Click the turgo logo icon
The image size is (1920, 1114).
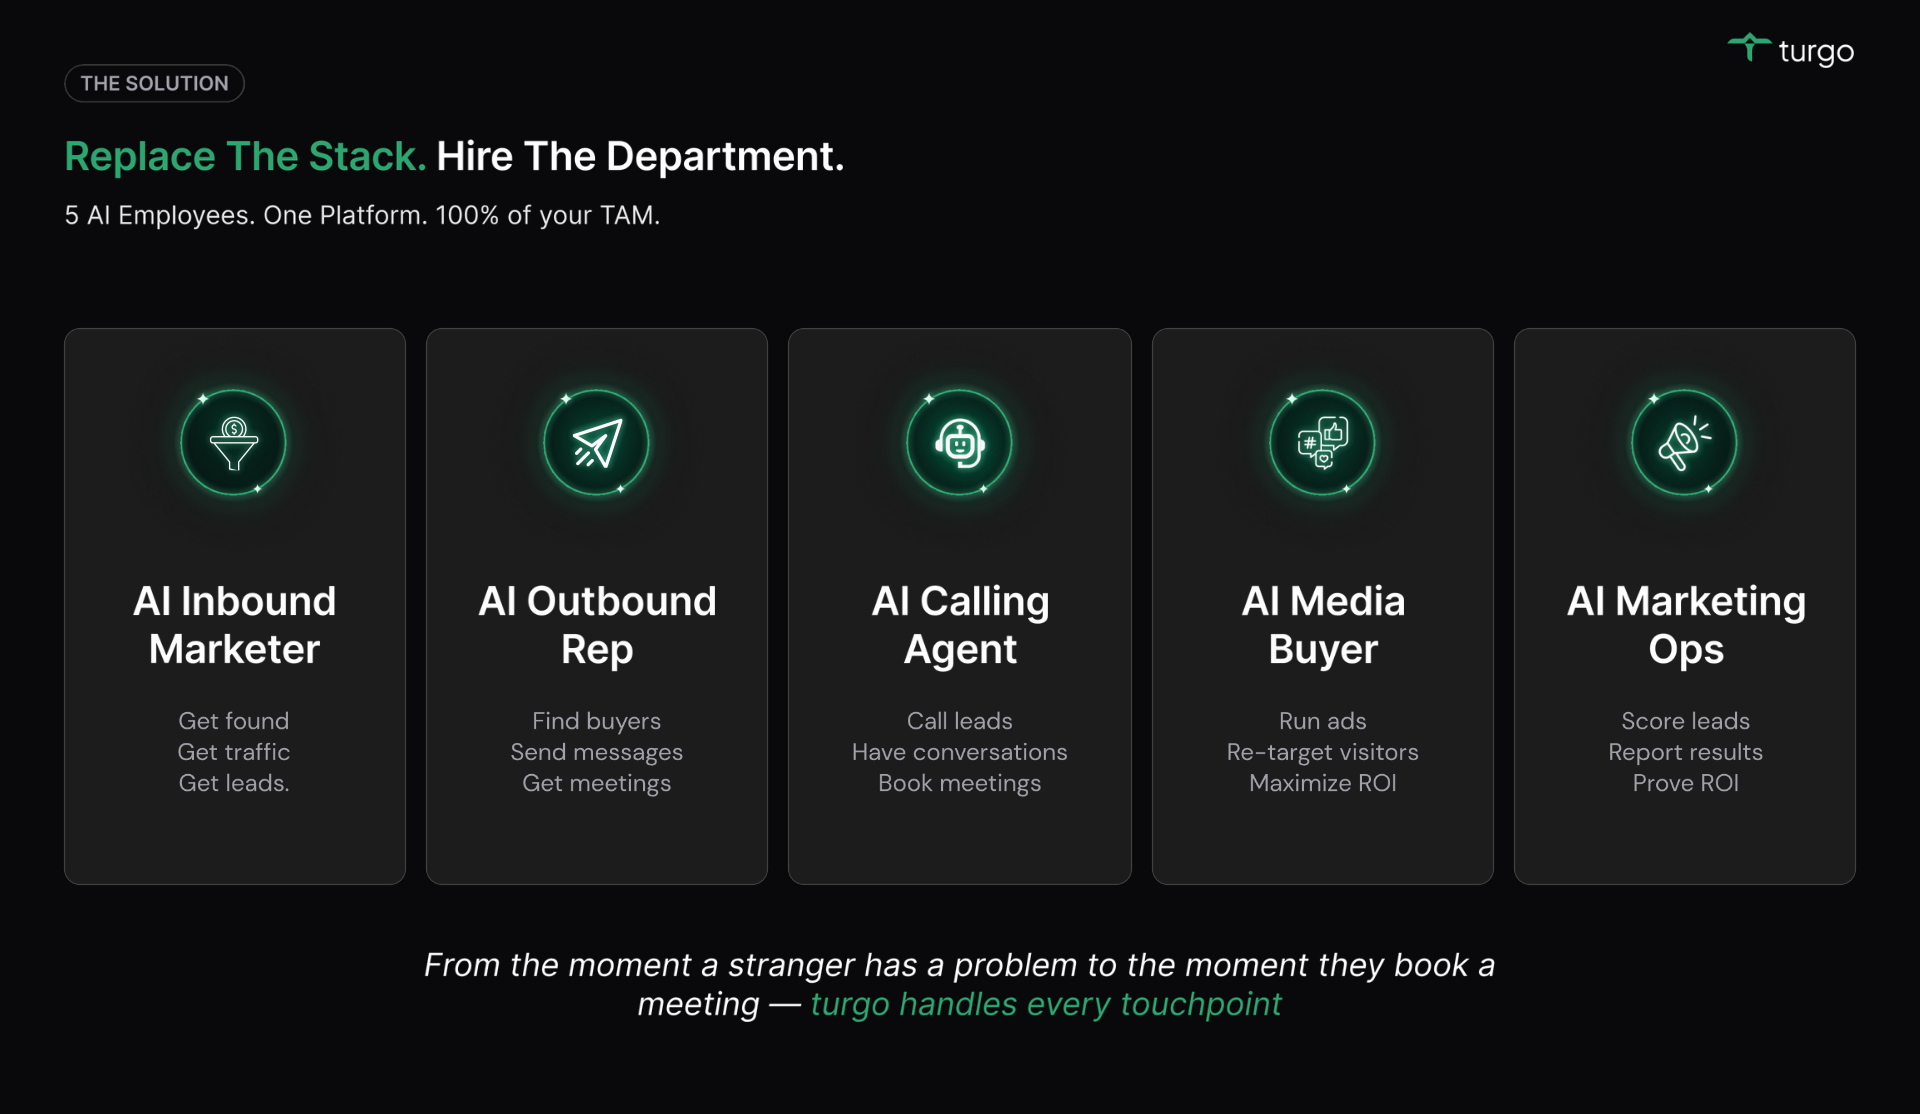pos(1749,47)
